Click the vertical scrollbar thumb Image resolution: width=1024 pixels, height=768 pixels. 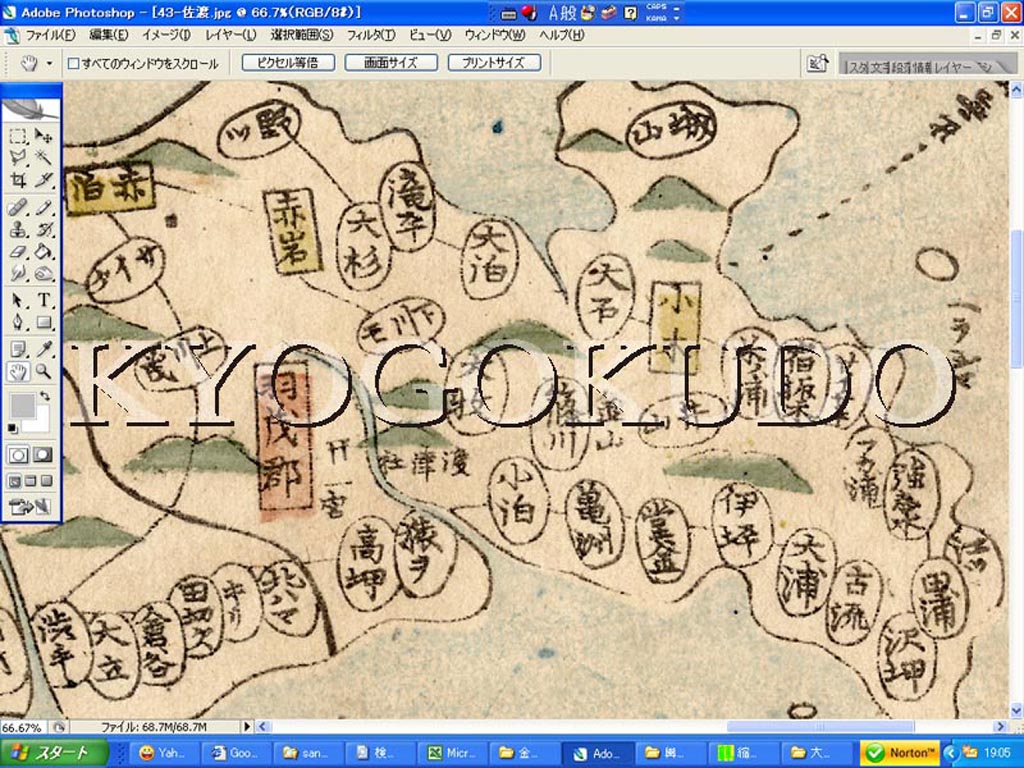[1016, 298]
